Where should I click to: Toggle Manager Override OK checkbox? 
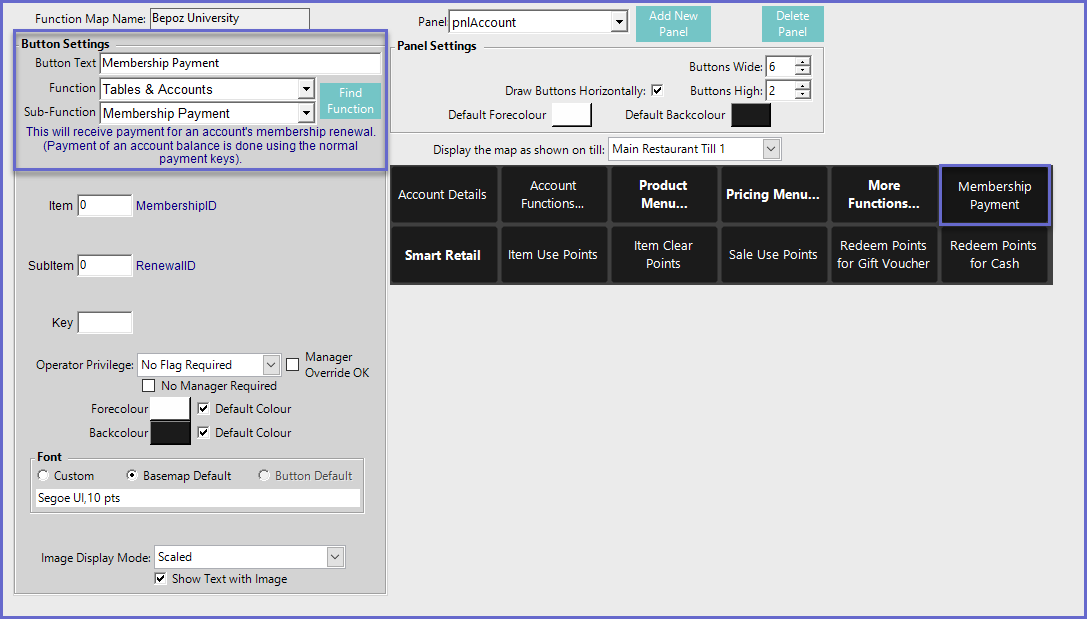[x=293, y=365]
